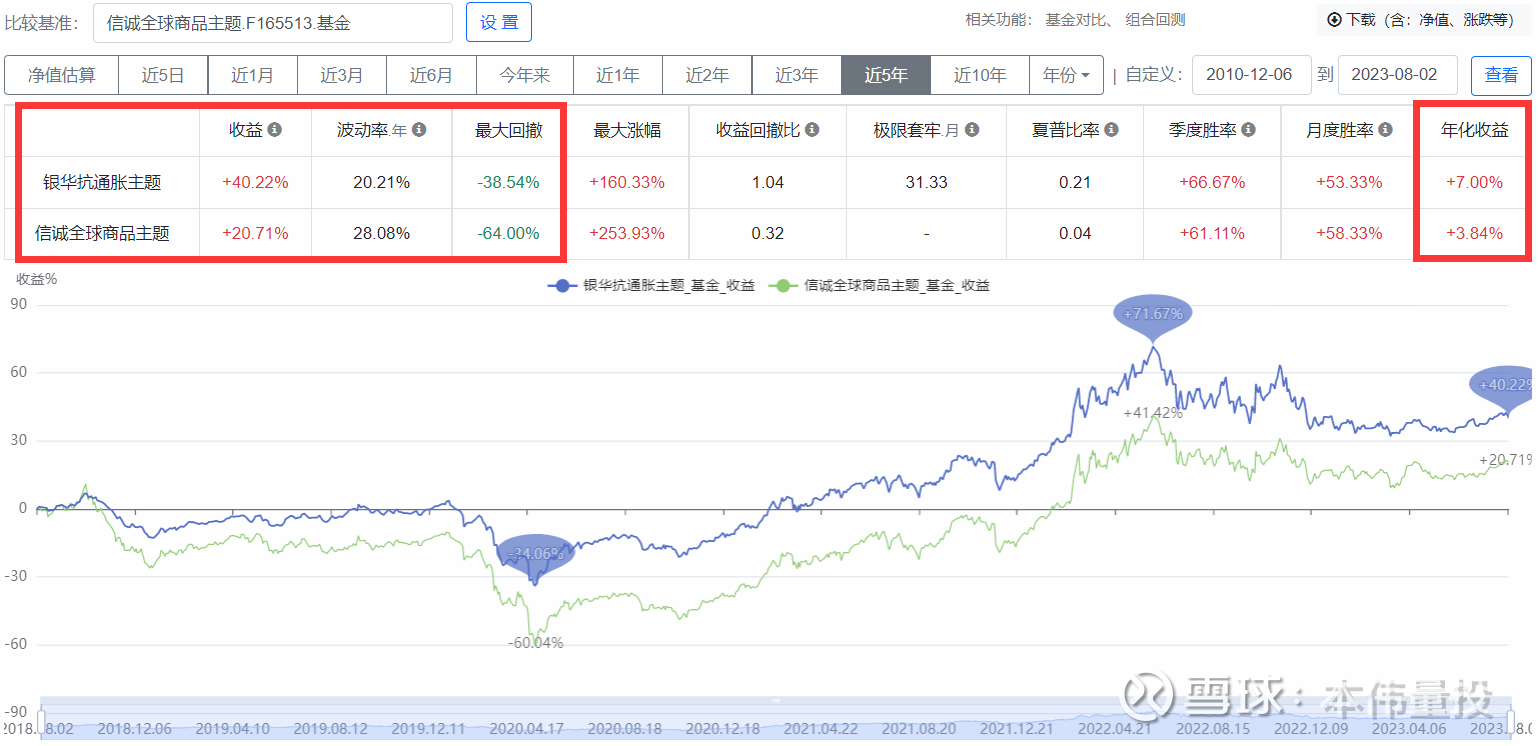The height and width of the screenshot is (746, 1538).
Task: Select the 净值估算 tab
Action: [62, 75]
